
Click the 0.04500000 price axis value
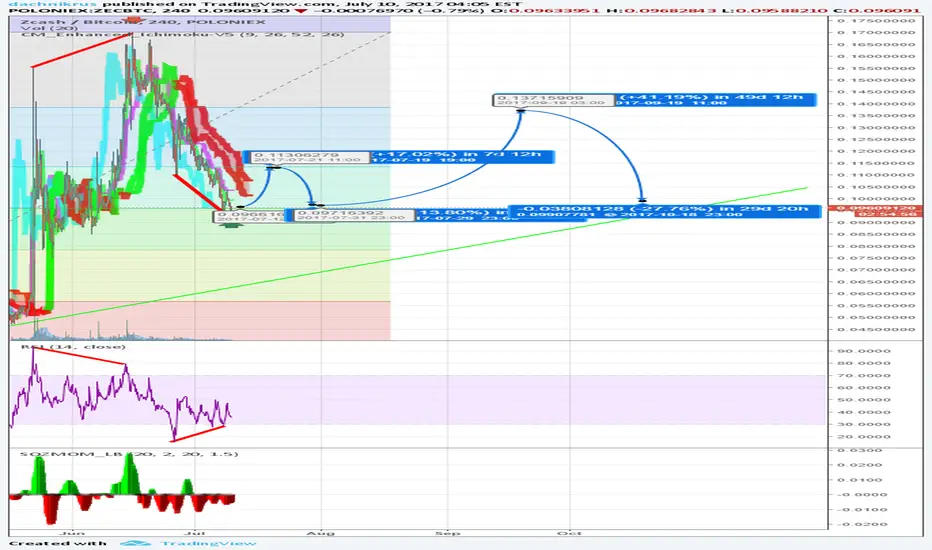coord(876,329)
